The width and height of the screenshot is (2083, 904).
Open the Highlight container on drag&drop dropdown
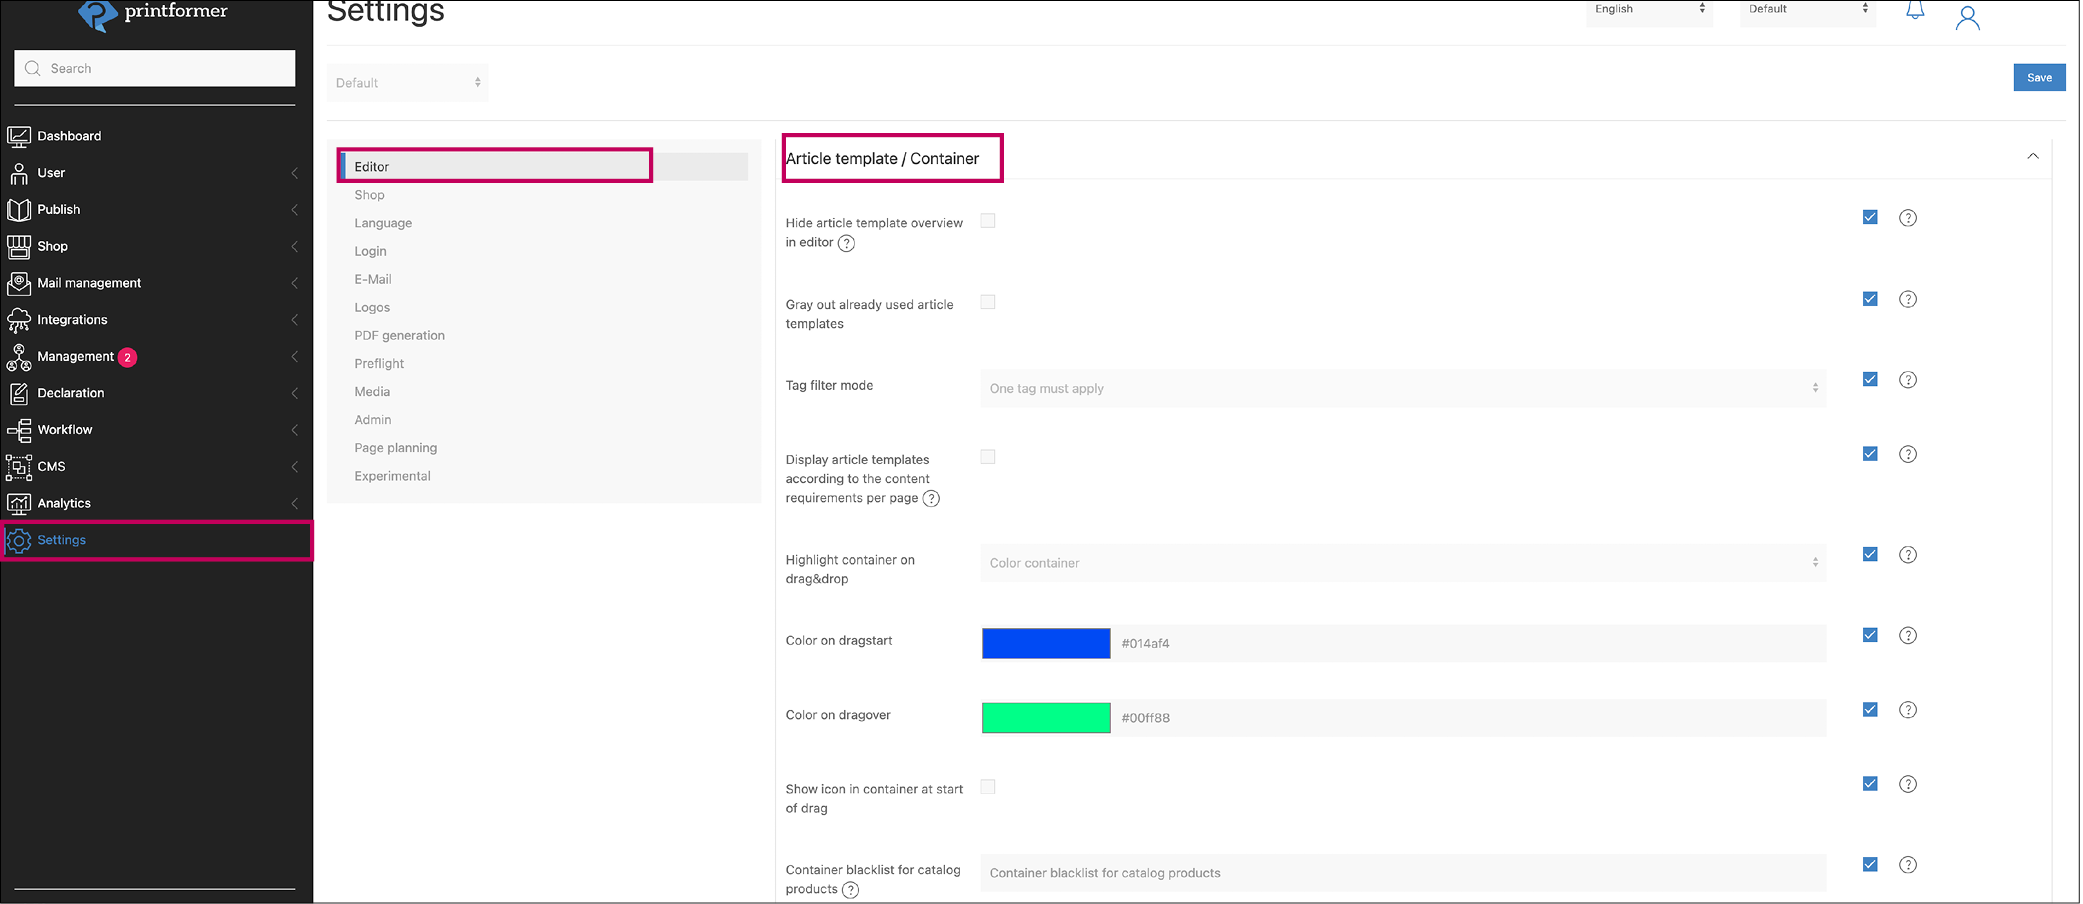(x=1402, y=563)
